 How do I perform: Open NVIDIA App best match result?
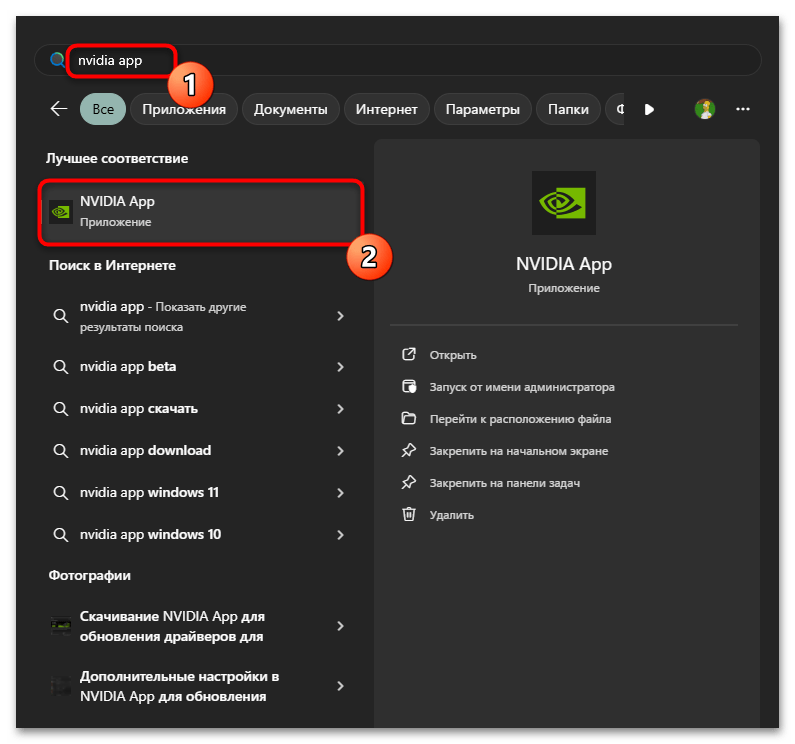[201, 211]
